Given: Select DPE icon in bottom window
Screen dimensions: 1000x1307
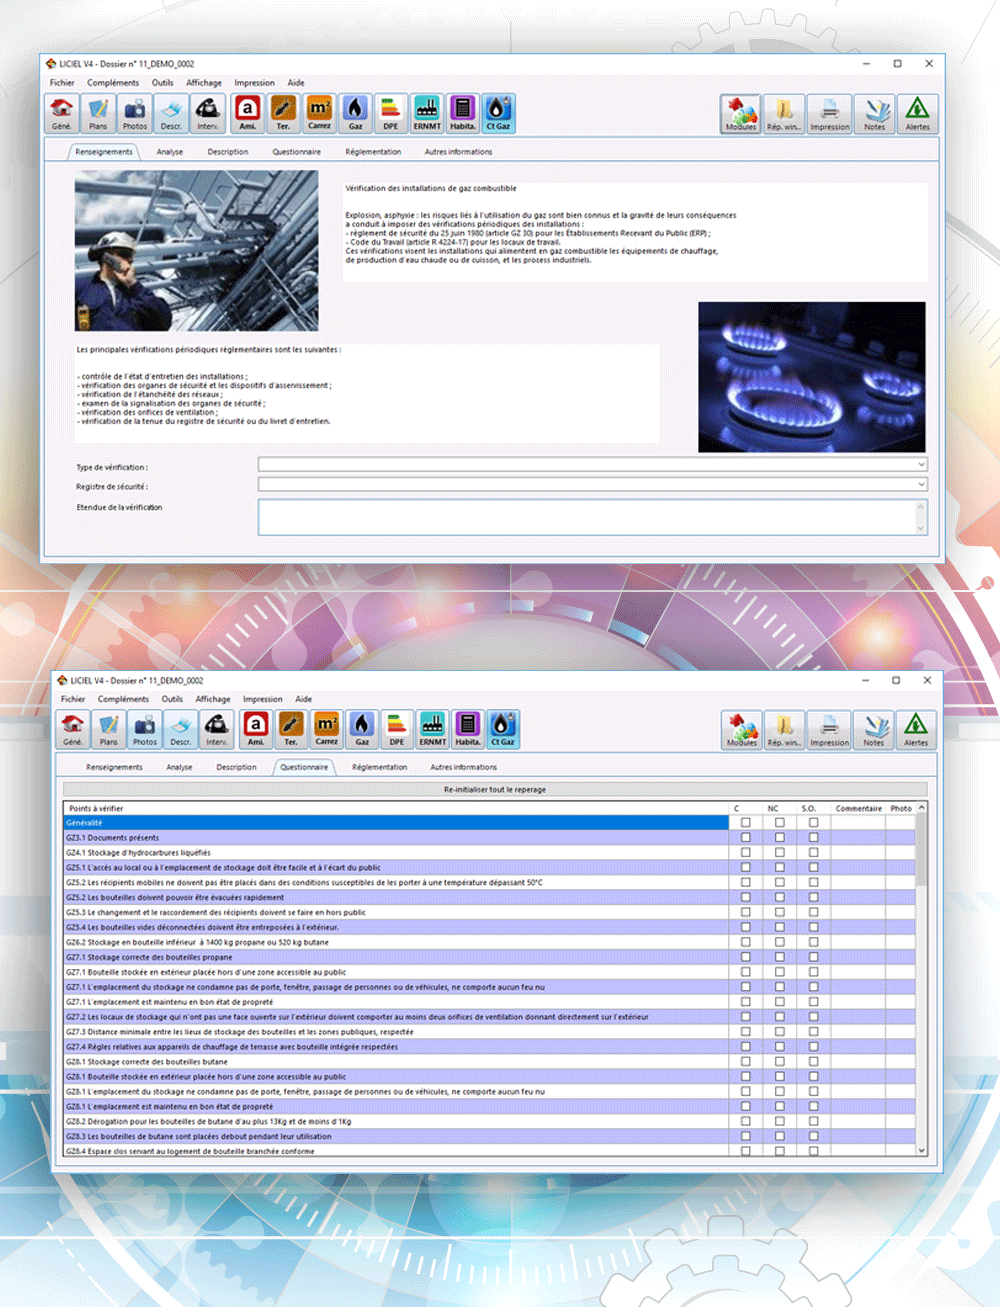Looking at the screenshot, I should click(x=397, y=729).
